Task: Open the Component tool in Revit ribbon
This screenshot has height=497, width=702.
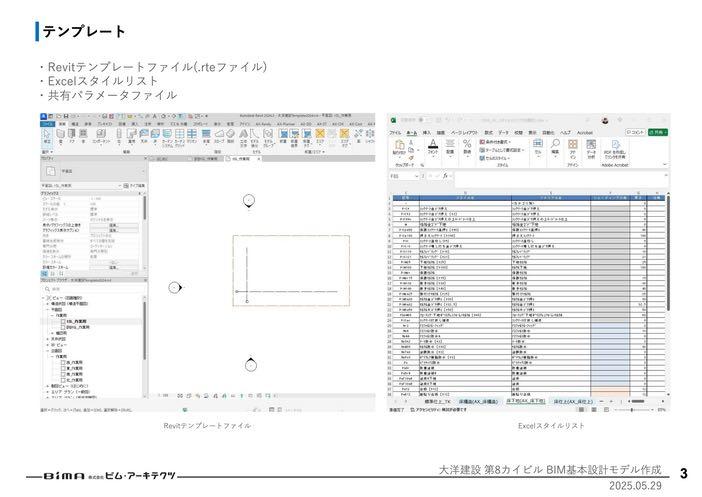Action: [x=101, y=136]
